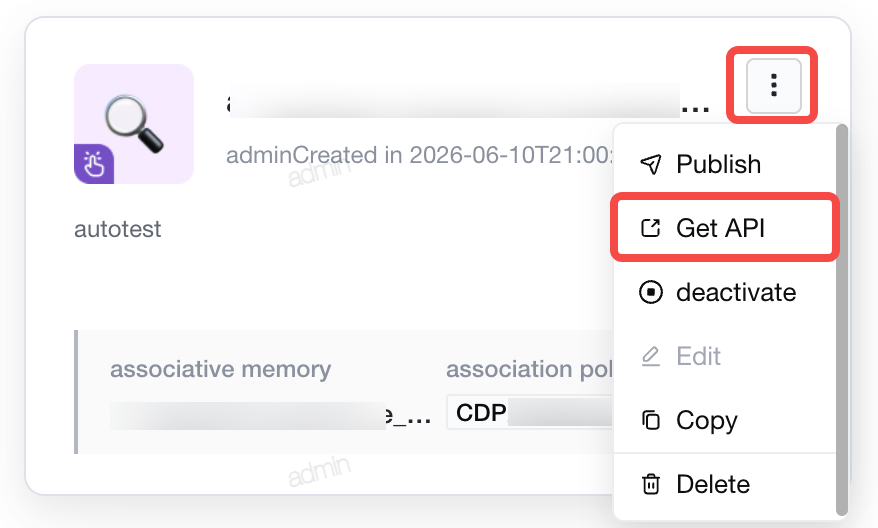
Task: Click the Get API external-link icon
Action: (651, 228)
